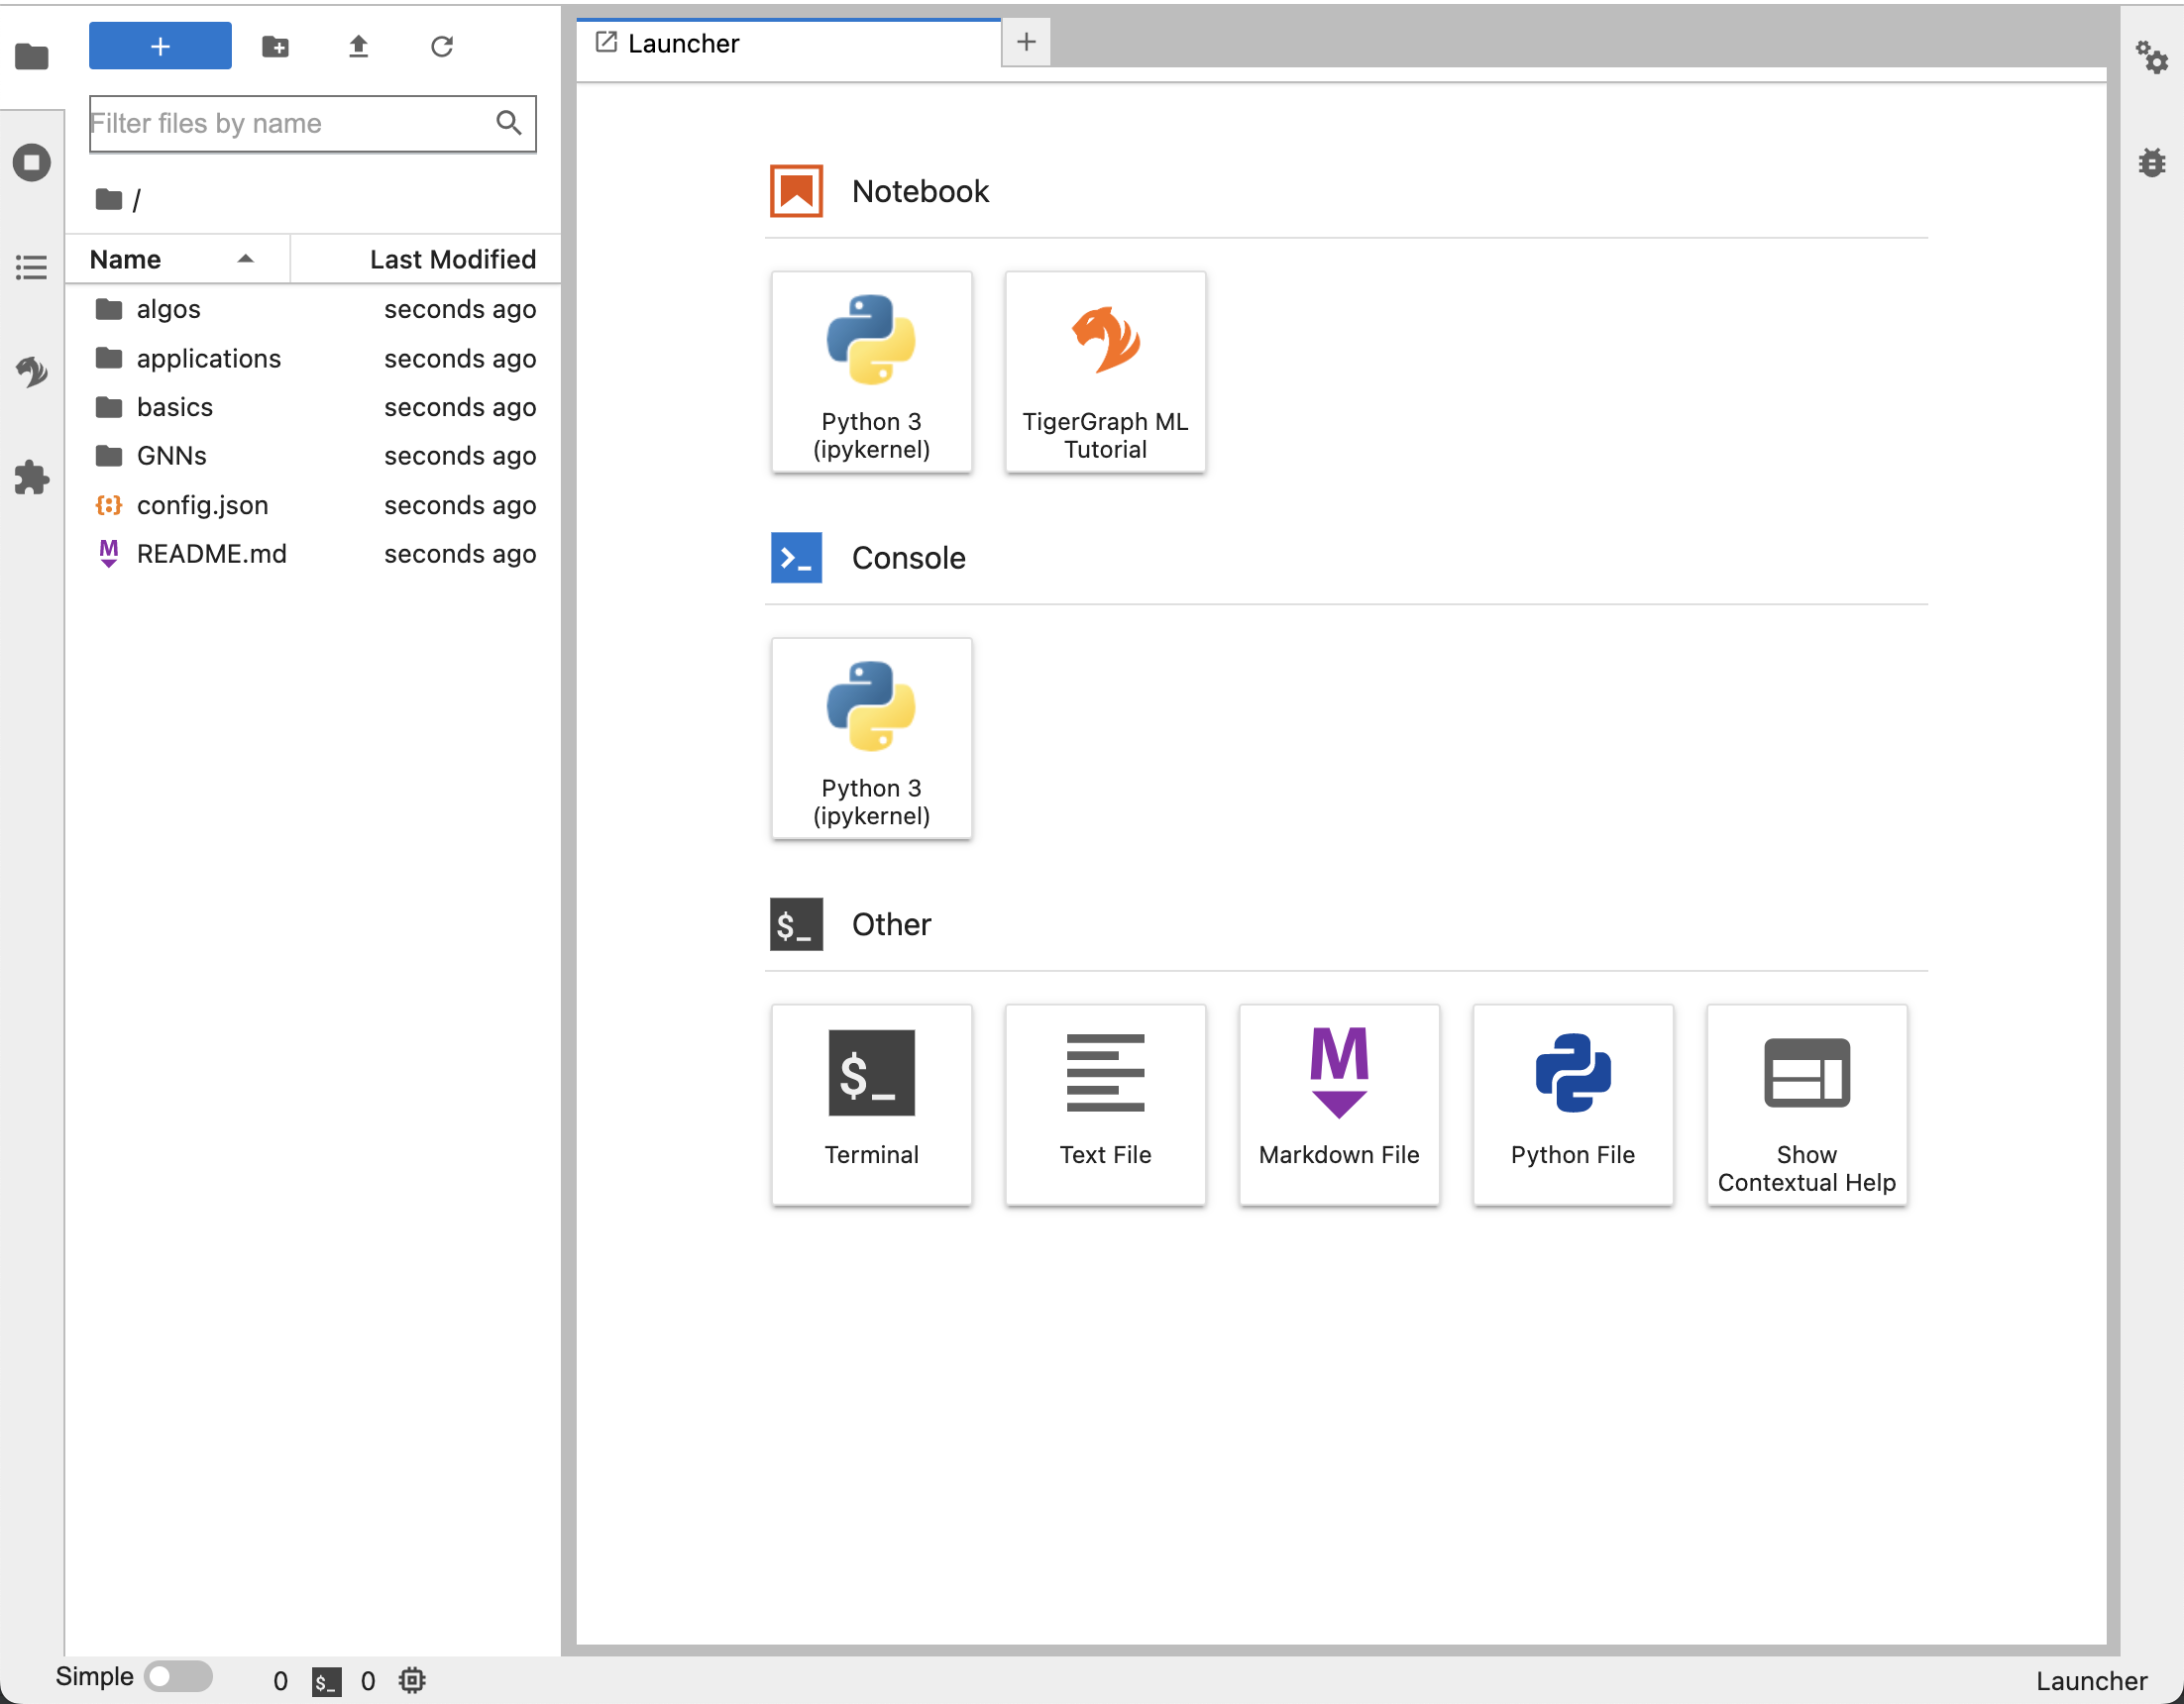This screenshot has width=2184, height=1704.
Task: Start a Python 3 console session
Action: coord(871,739)
